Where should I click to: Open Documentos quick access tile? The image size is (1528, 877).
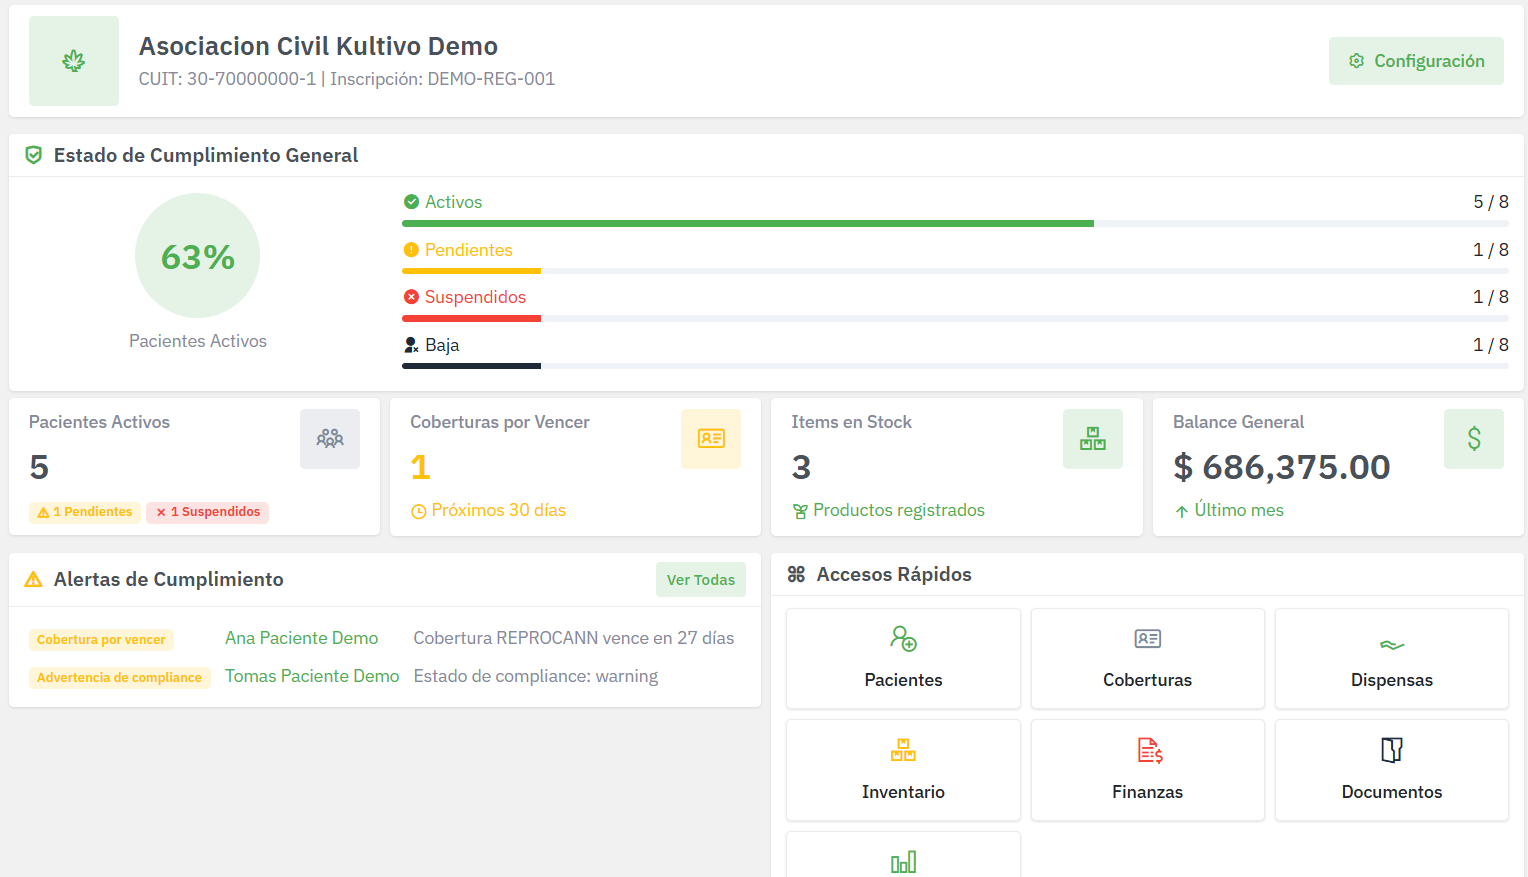[1392, 770]
